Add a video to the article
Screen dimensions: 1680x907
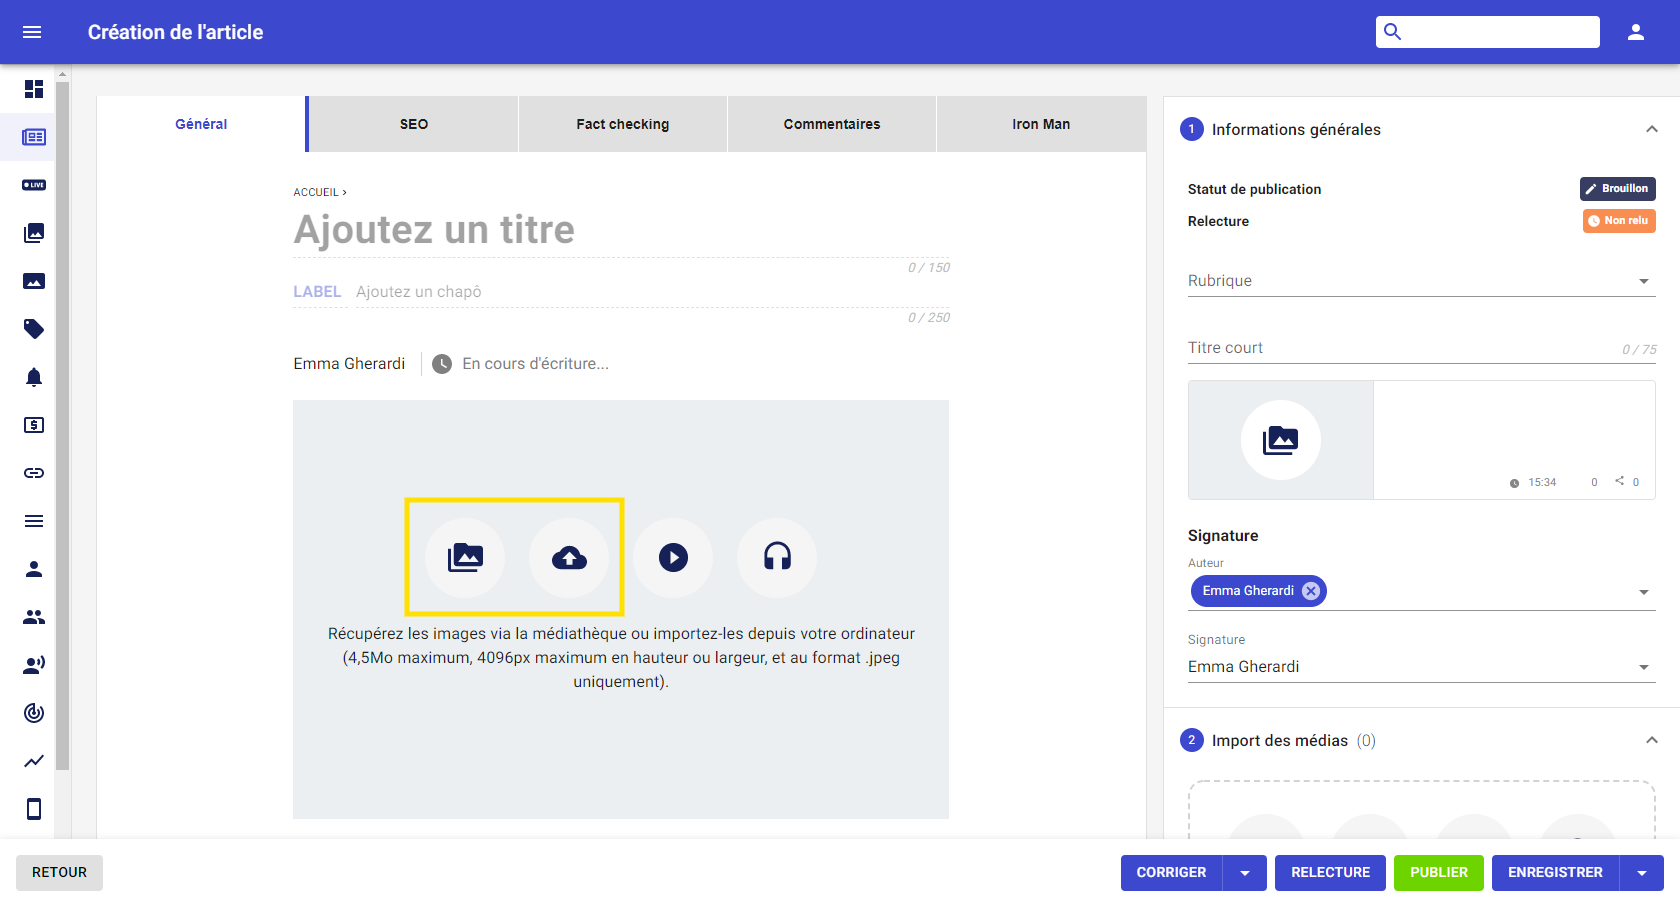click(673, 558)
